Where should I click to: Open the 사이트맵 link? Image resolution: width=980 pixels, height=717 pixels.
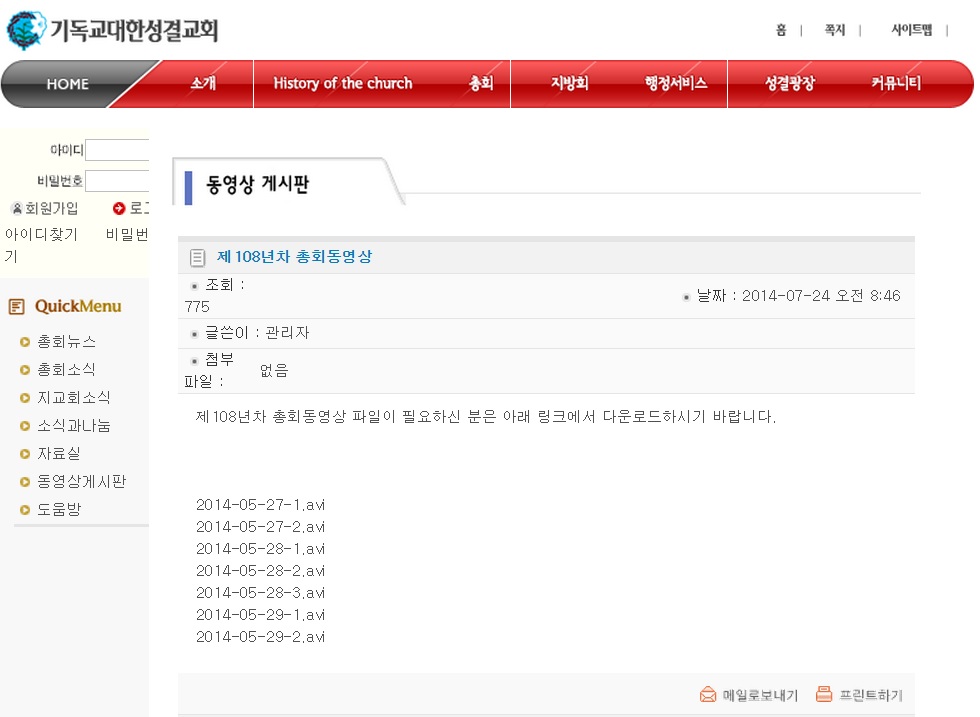(x=911, y=30)
